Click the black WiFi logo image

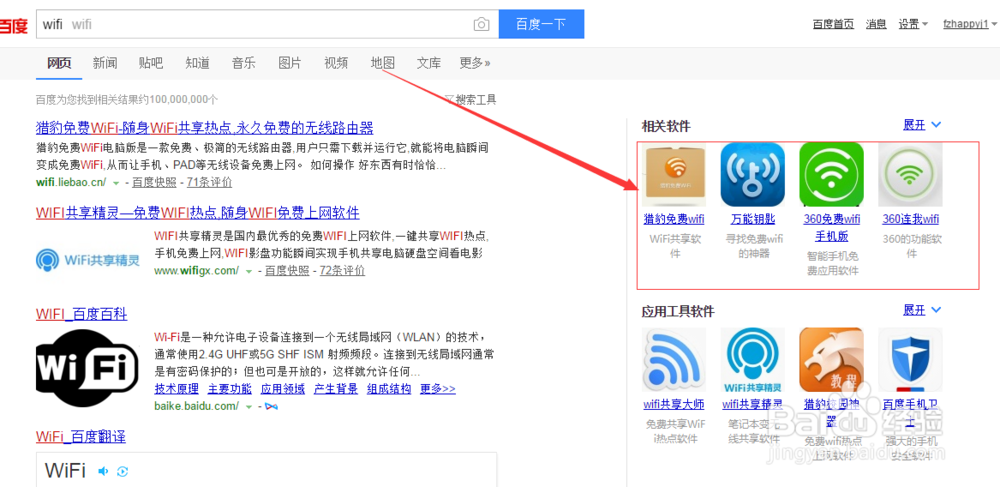(87, 368)
